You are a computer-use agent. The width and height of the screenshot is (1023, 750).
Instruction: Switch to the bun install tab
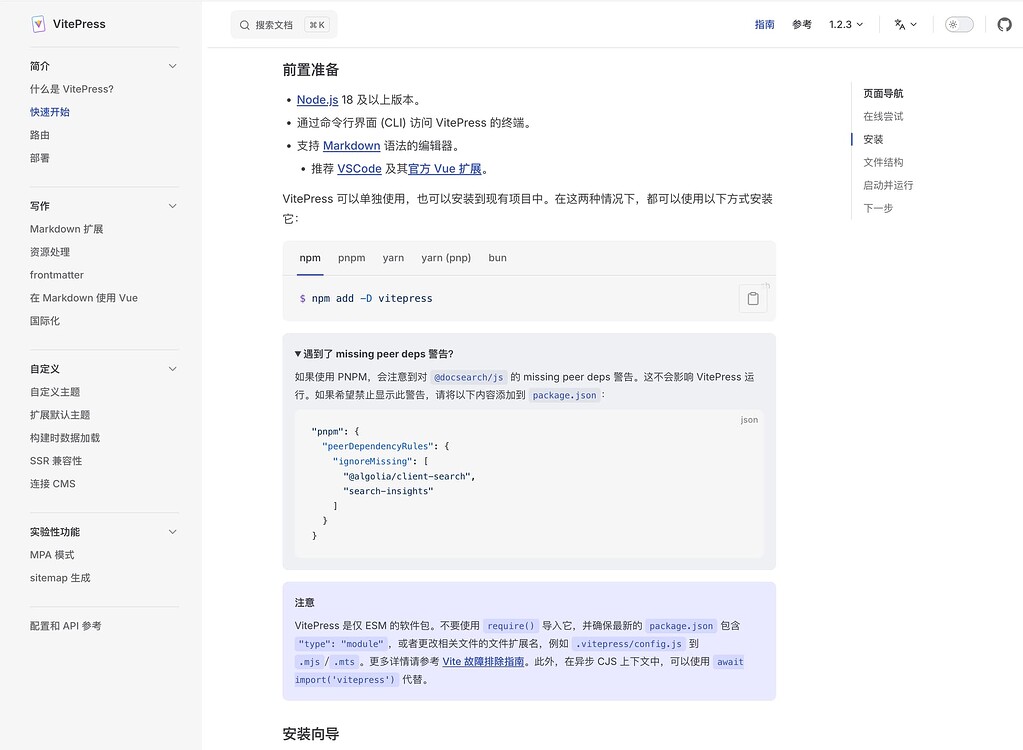click(x=497, y=257)
